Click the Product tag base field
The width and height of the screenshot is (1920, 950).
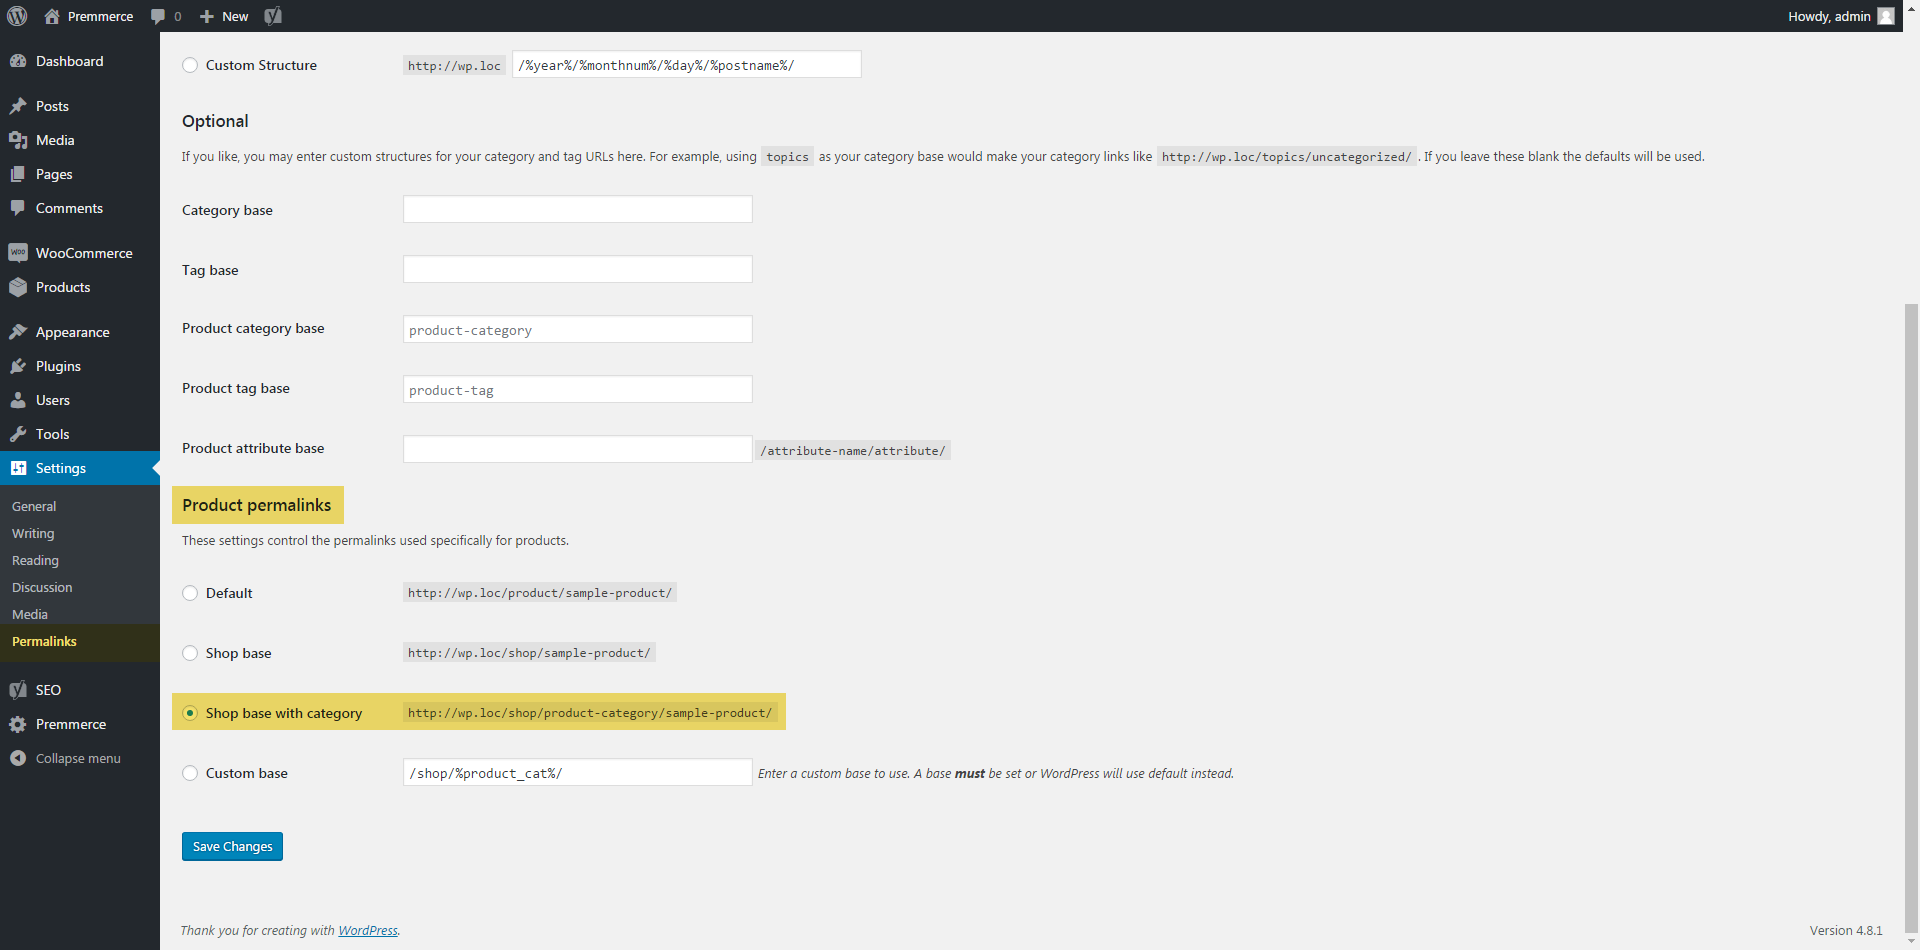pos(577,389)
